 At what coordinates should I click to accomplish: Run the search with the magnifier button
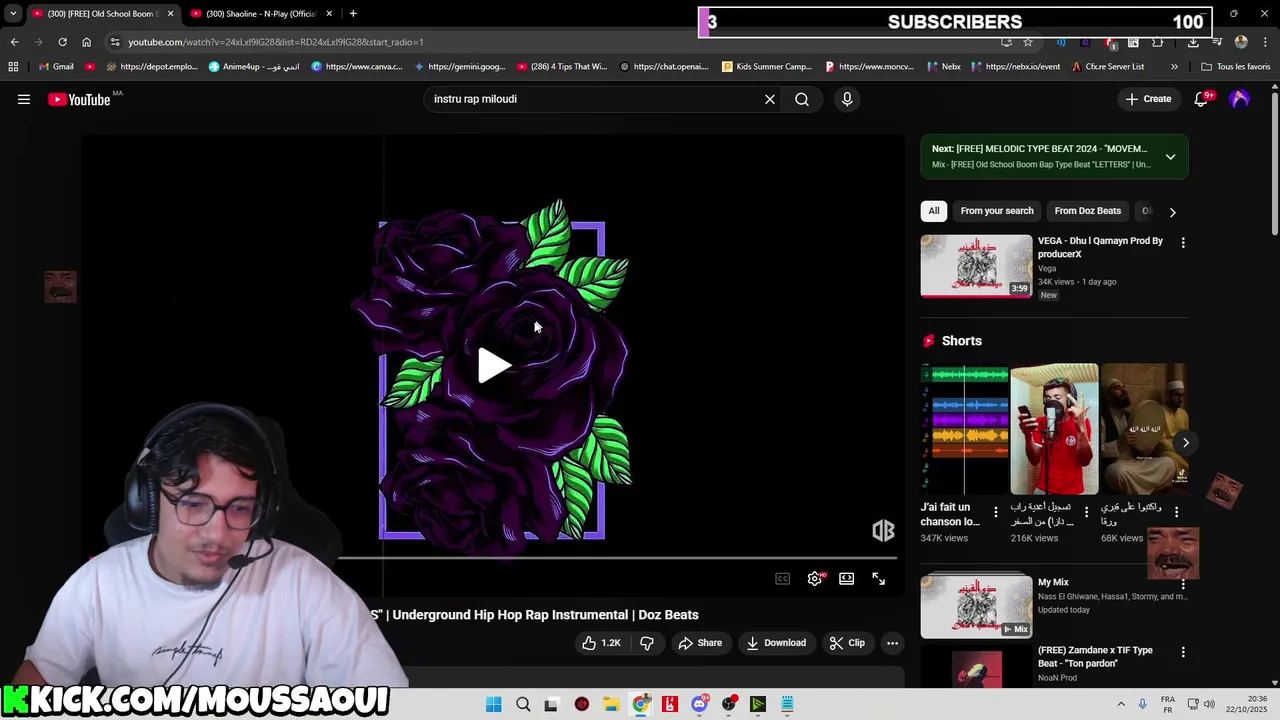tap(802, 99)
